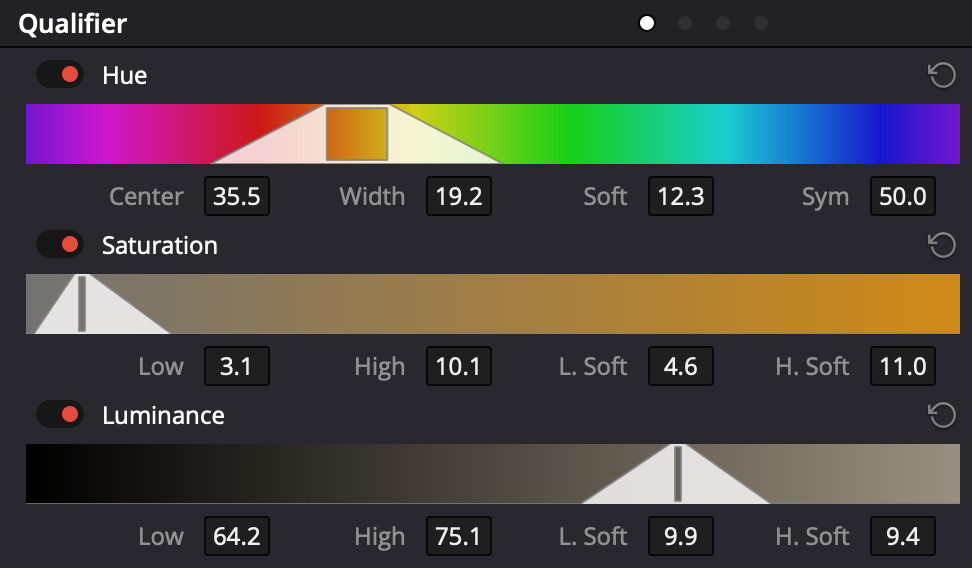This screenshot has height=568, width=972.
Task: Disable the Hue qualifier toggle
Action: [x=60, y=75]
